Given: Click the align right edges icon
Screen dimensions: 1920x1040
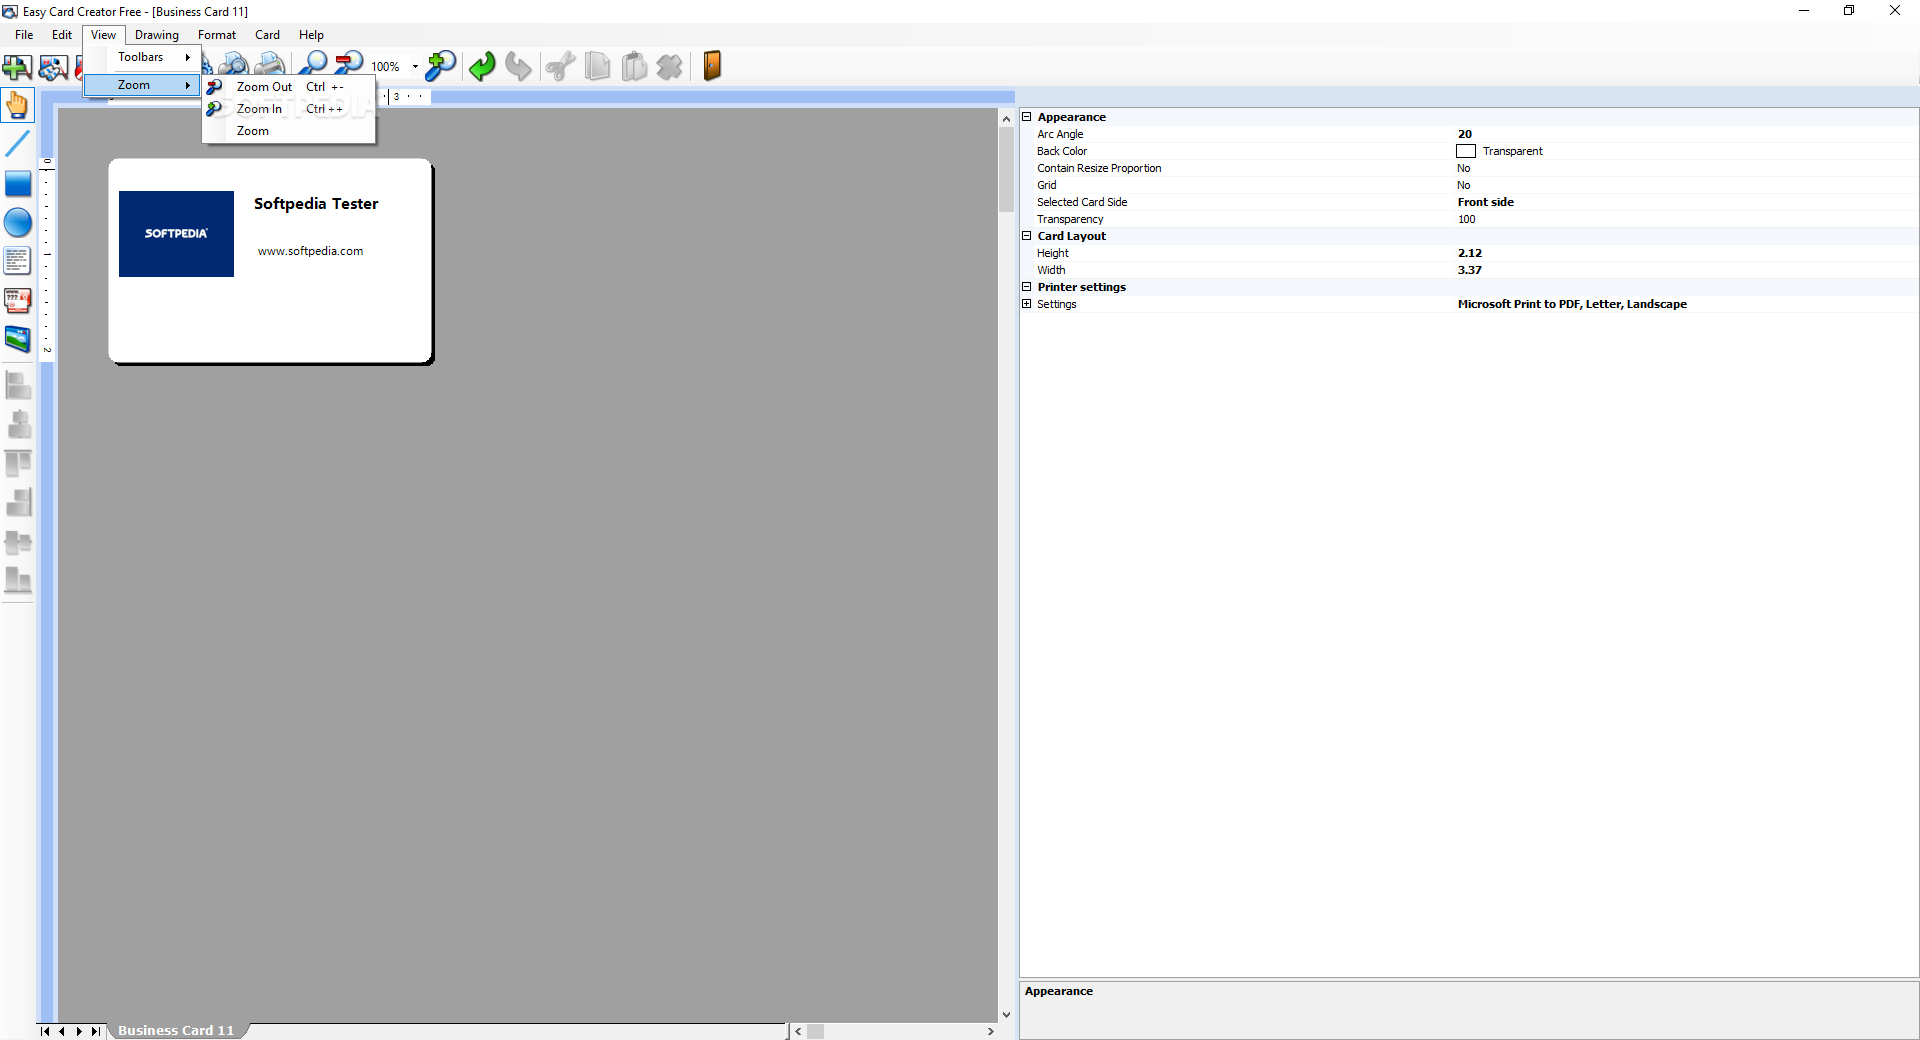Looking at the screenshot, I should point(18,502).
